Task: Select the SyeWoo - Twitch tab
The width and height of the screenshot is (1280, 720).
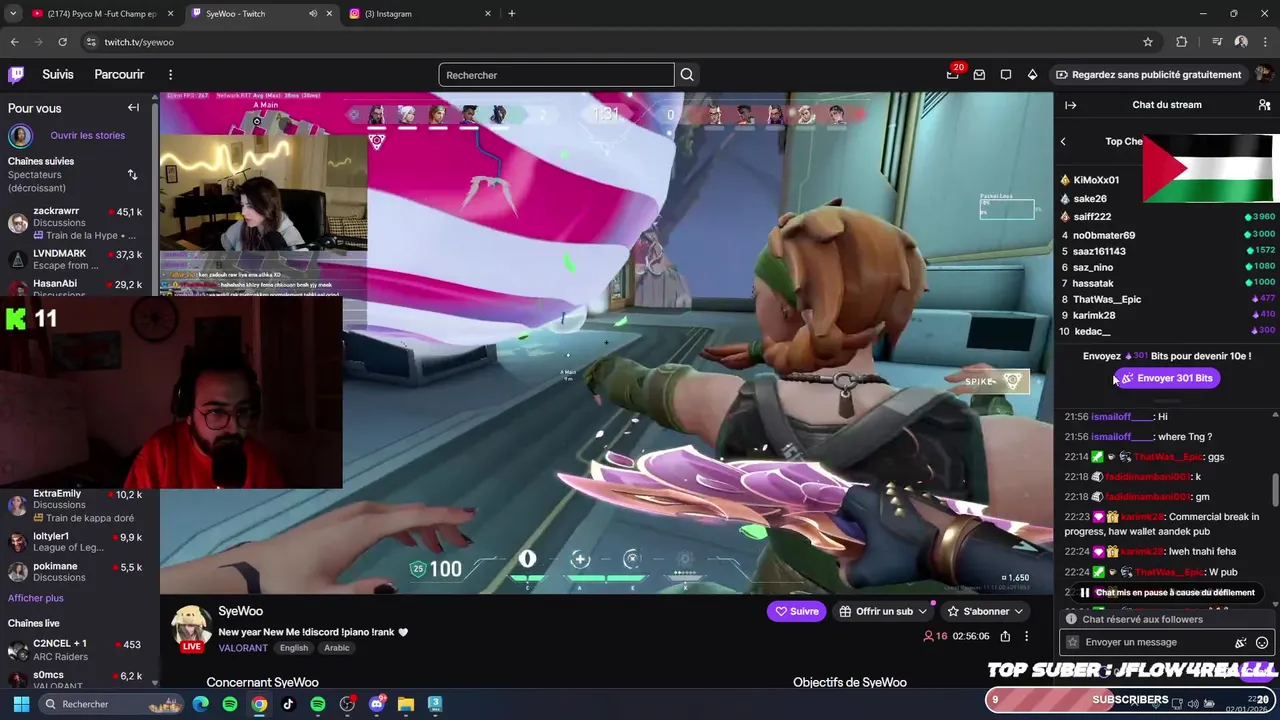Action: 262,14
